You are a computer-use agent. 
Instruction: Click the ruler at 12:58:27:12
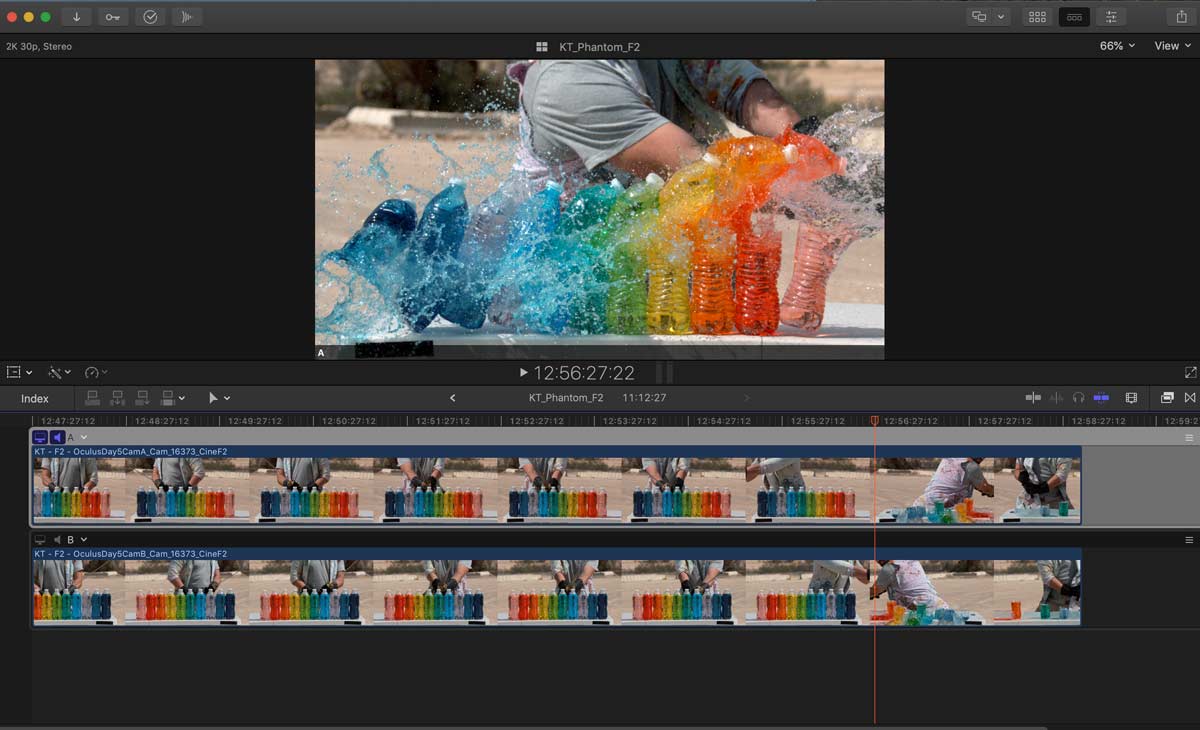[x=1099, y=421]
